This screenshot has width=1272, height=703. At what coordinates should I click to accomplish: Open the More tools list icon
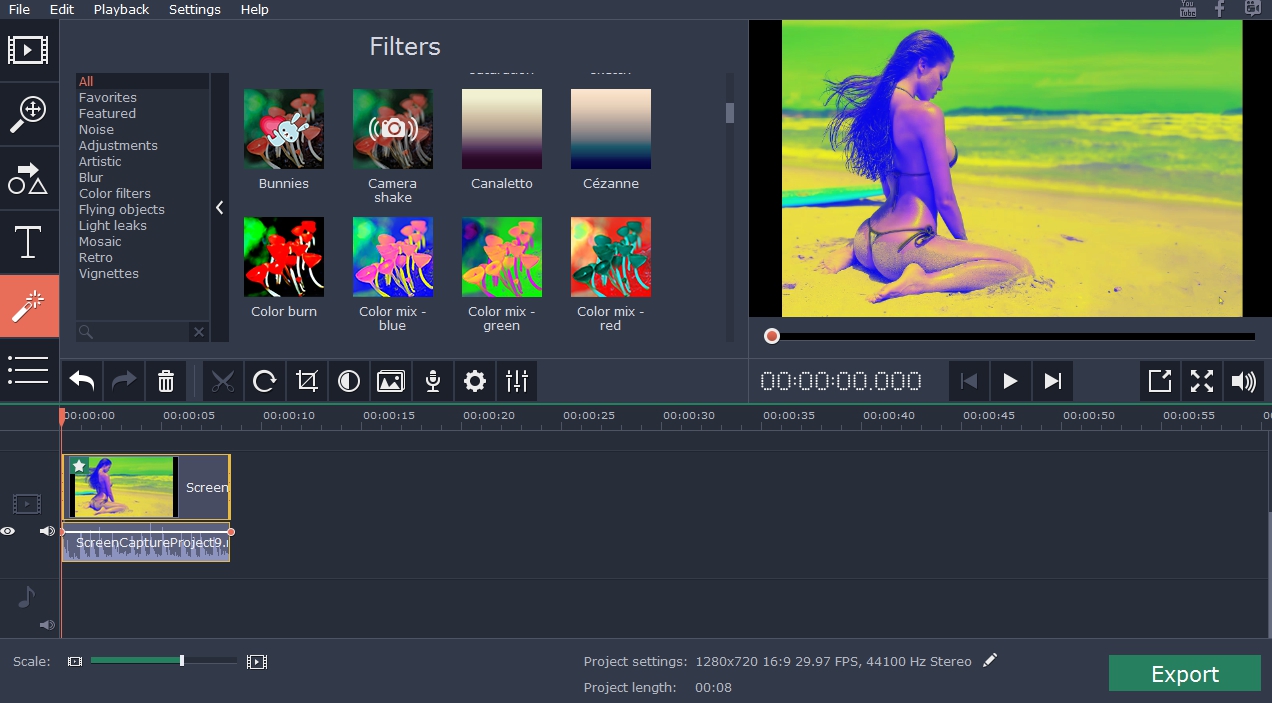pos(28,370)
